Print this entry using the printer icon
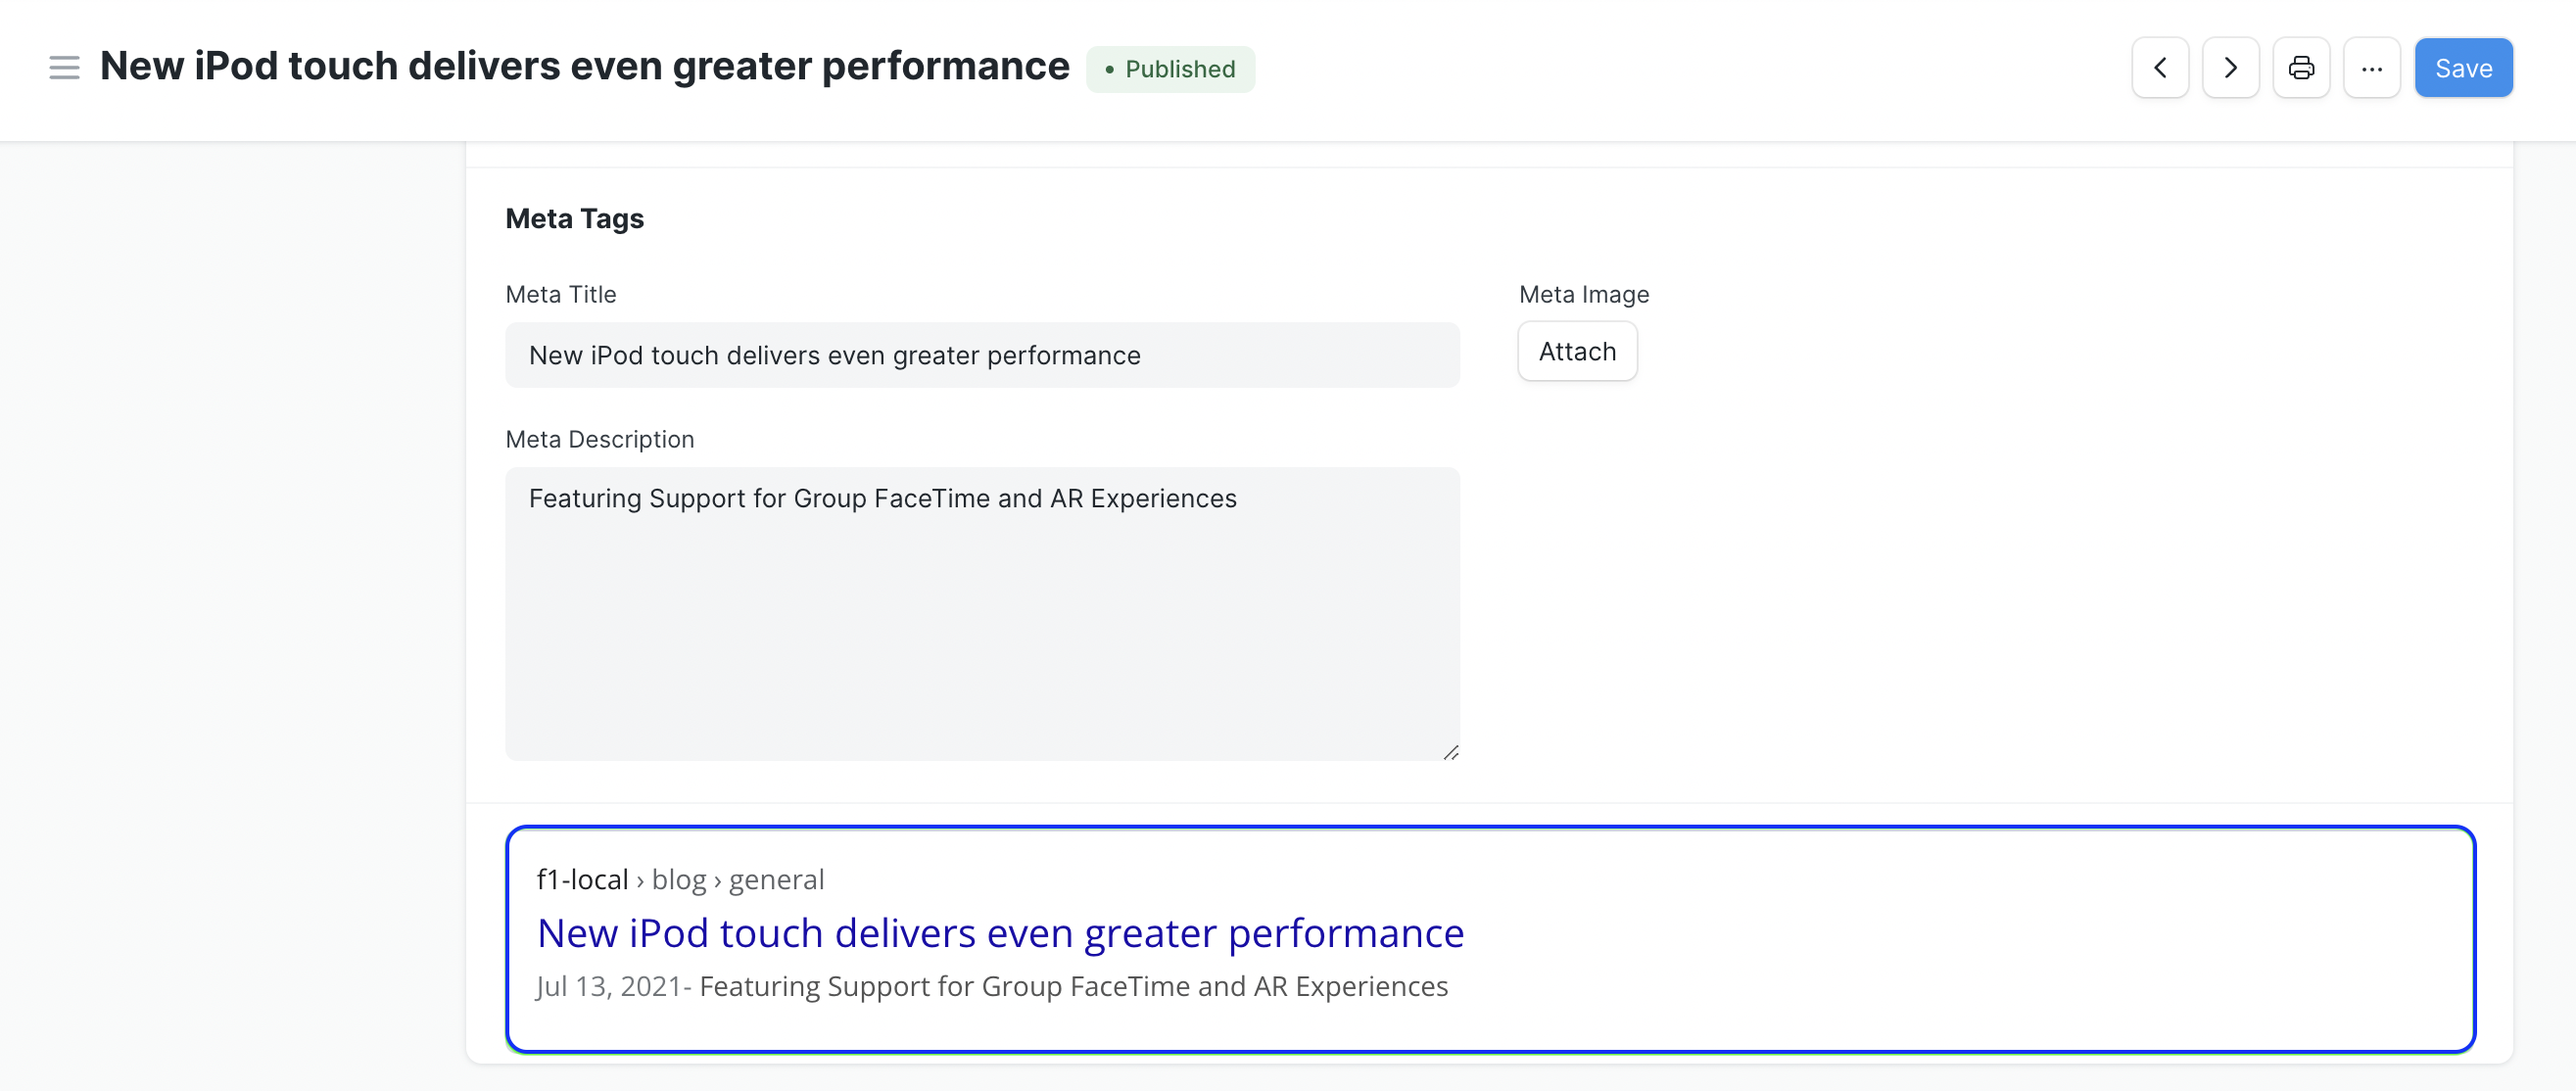This screenshot has height=1091, width=2576. tap(2301, 67)
